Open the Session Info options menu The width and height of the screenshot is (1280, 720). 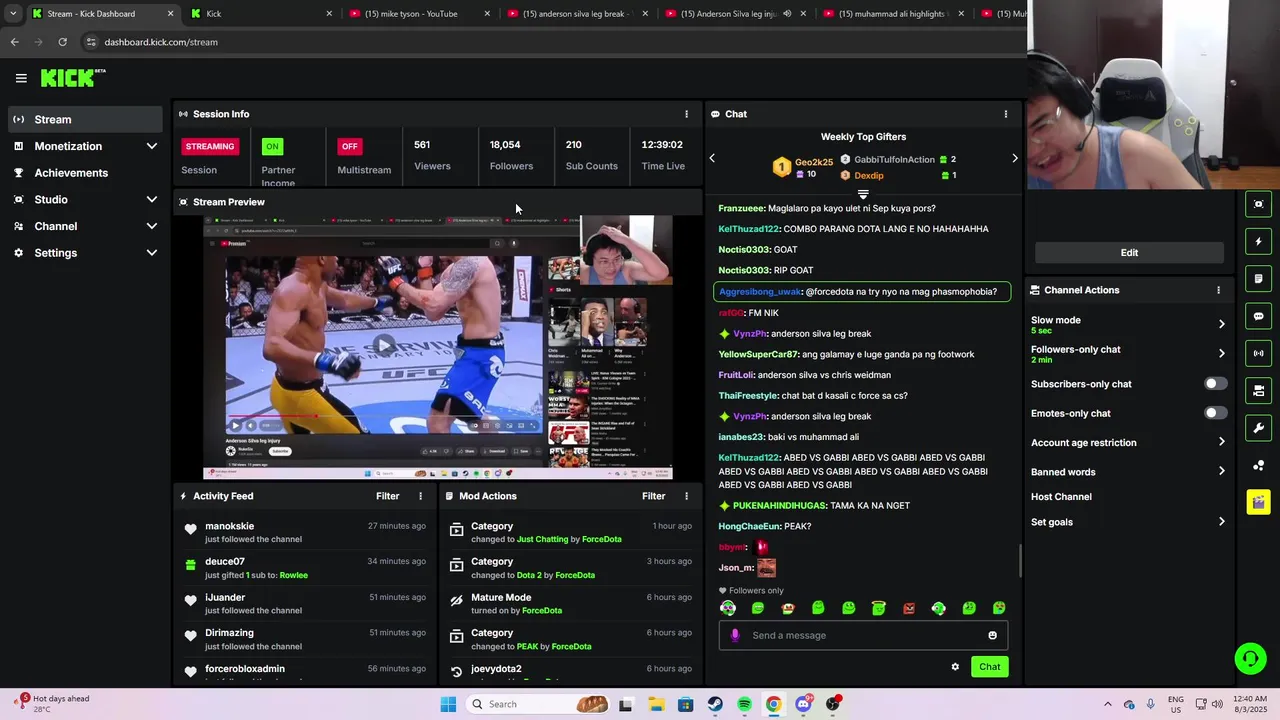(x=686, y=114)
